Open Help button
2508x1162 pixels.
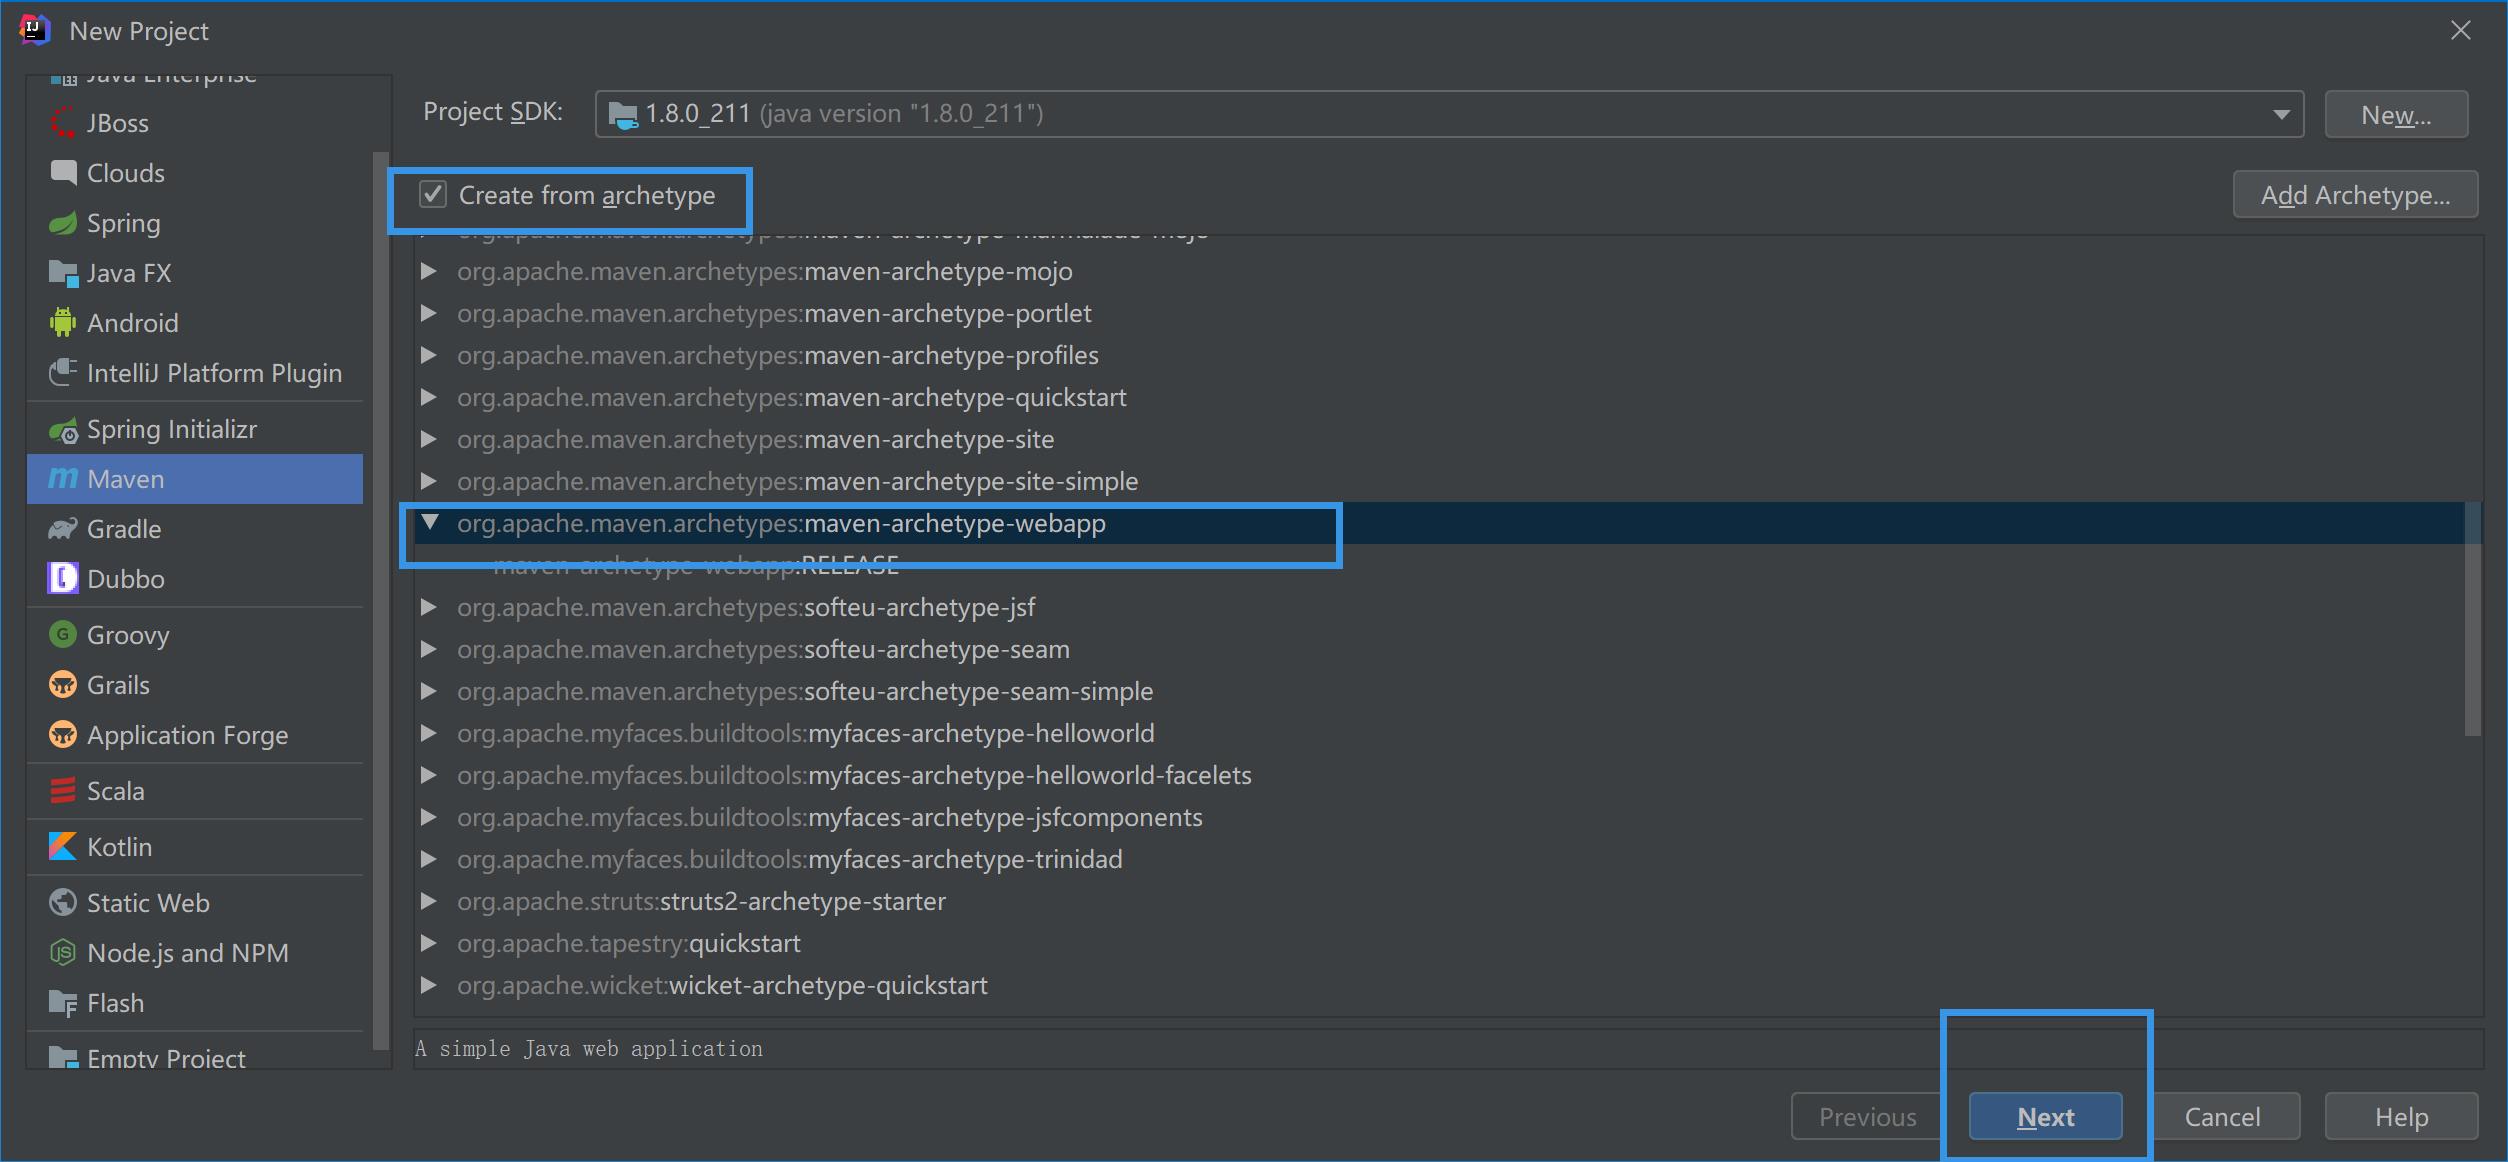click(2402, 1116)
